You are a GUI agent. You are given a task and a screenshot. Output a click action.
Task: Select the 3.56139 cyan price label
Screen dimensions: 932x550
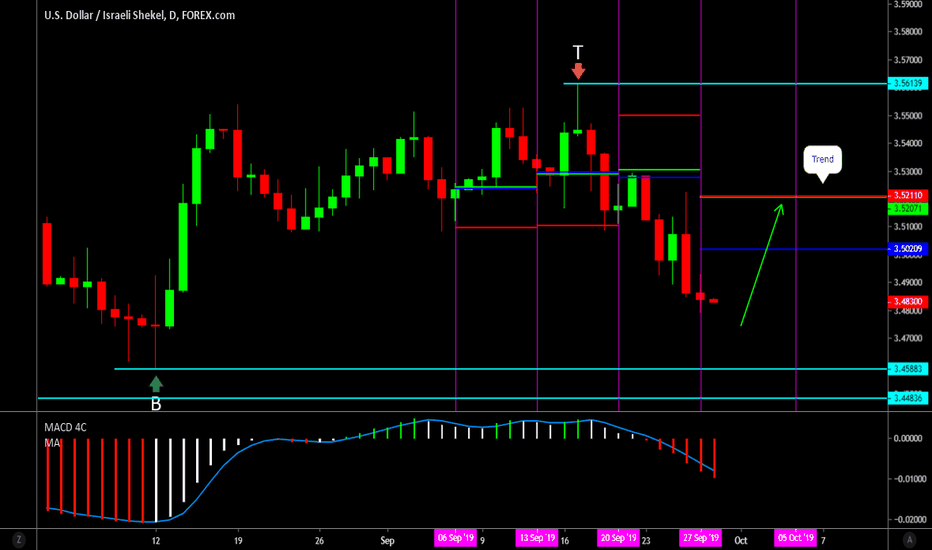(908, 83)
